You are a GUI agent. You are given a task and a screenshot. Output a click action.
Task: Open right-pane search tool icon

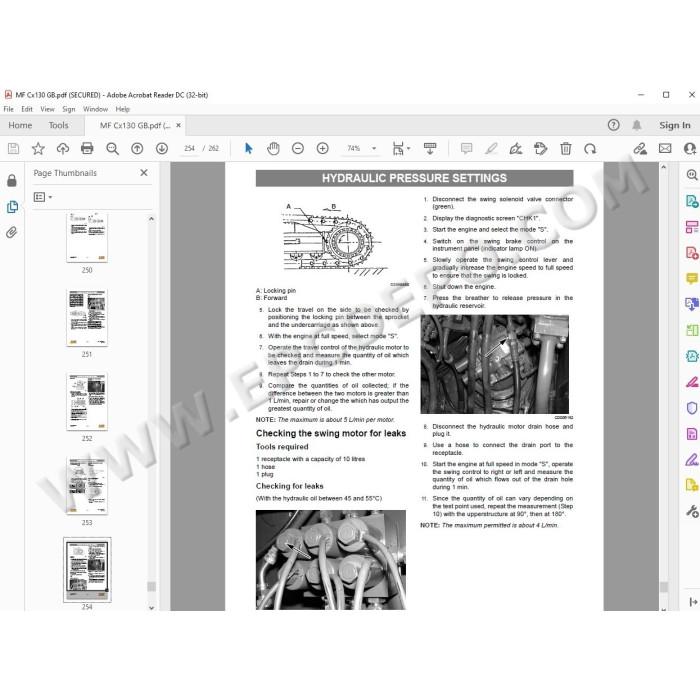[x=692, y=175]
